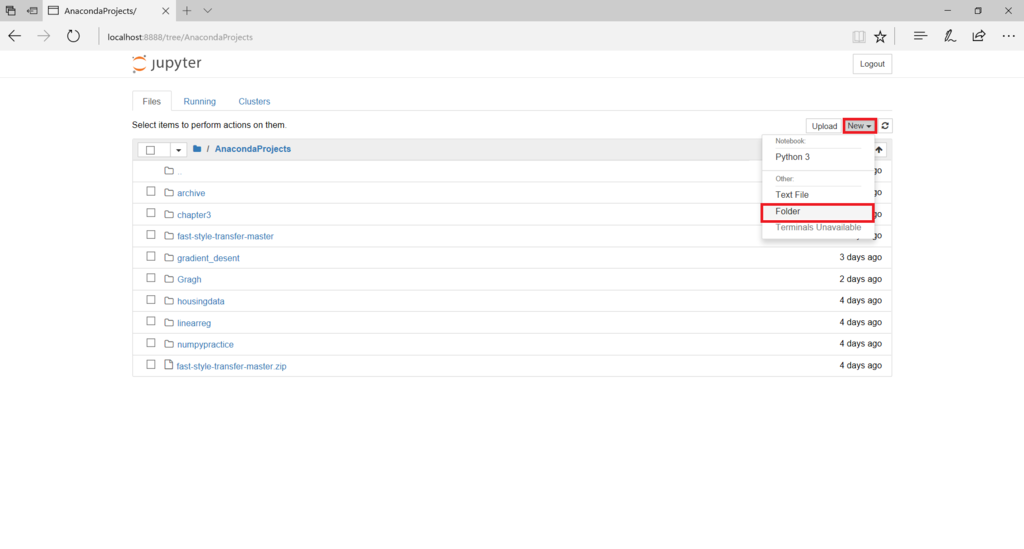Refresh the notebook file list
1024x549 pixels.
tap(885, 126)
